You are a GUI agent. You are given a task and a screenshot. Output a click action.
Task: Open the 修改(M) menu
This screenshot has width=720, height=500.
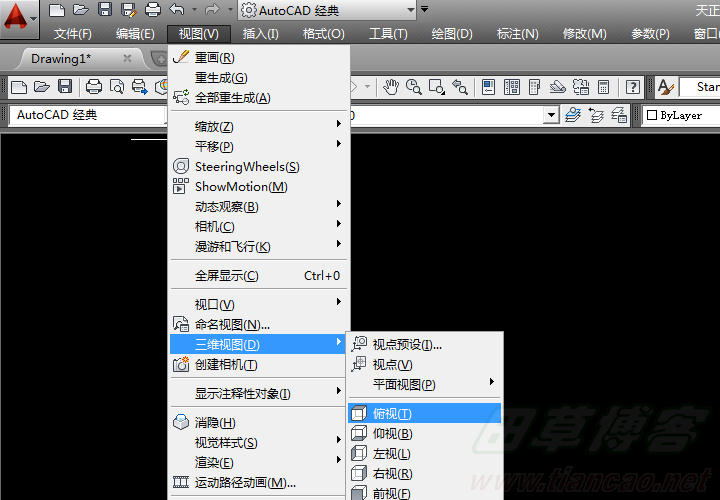(585, 34)
